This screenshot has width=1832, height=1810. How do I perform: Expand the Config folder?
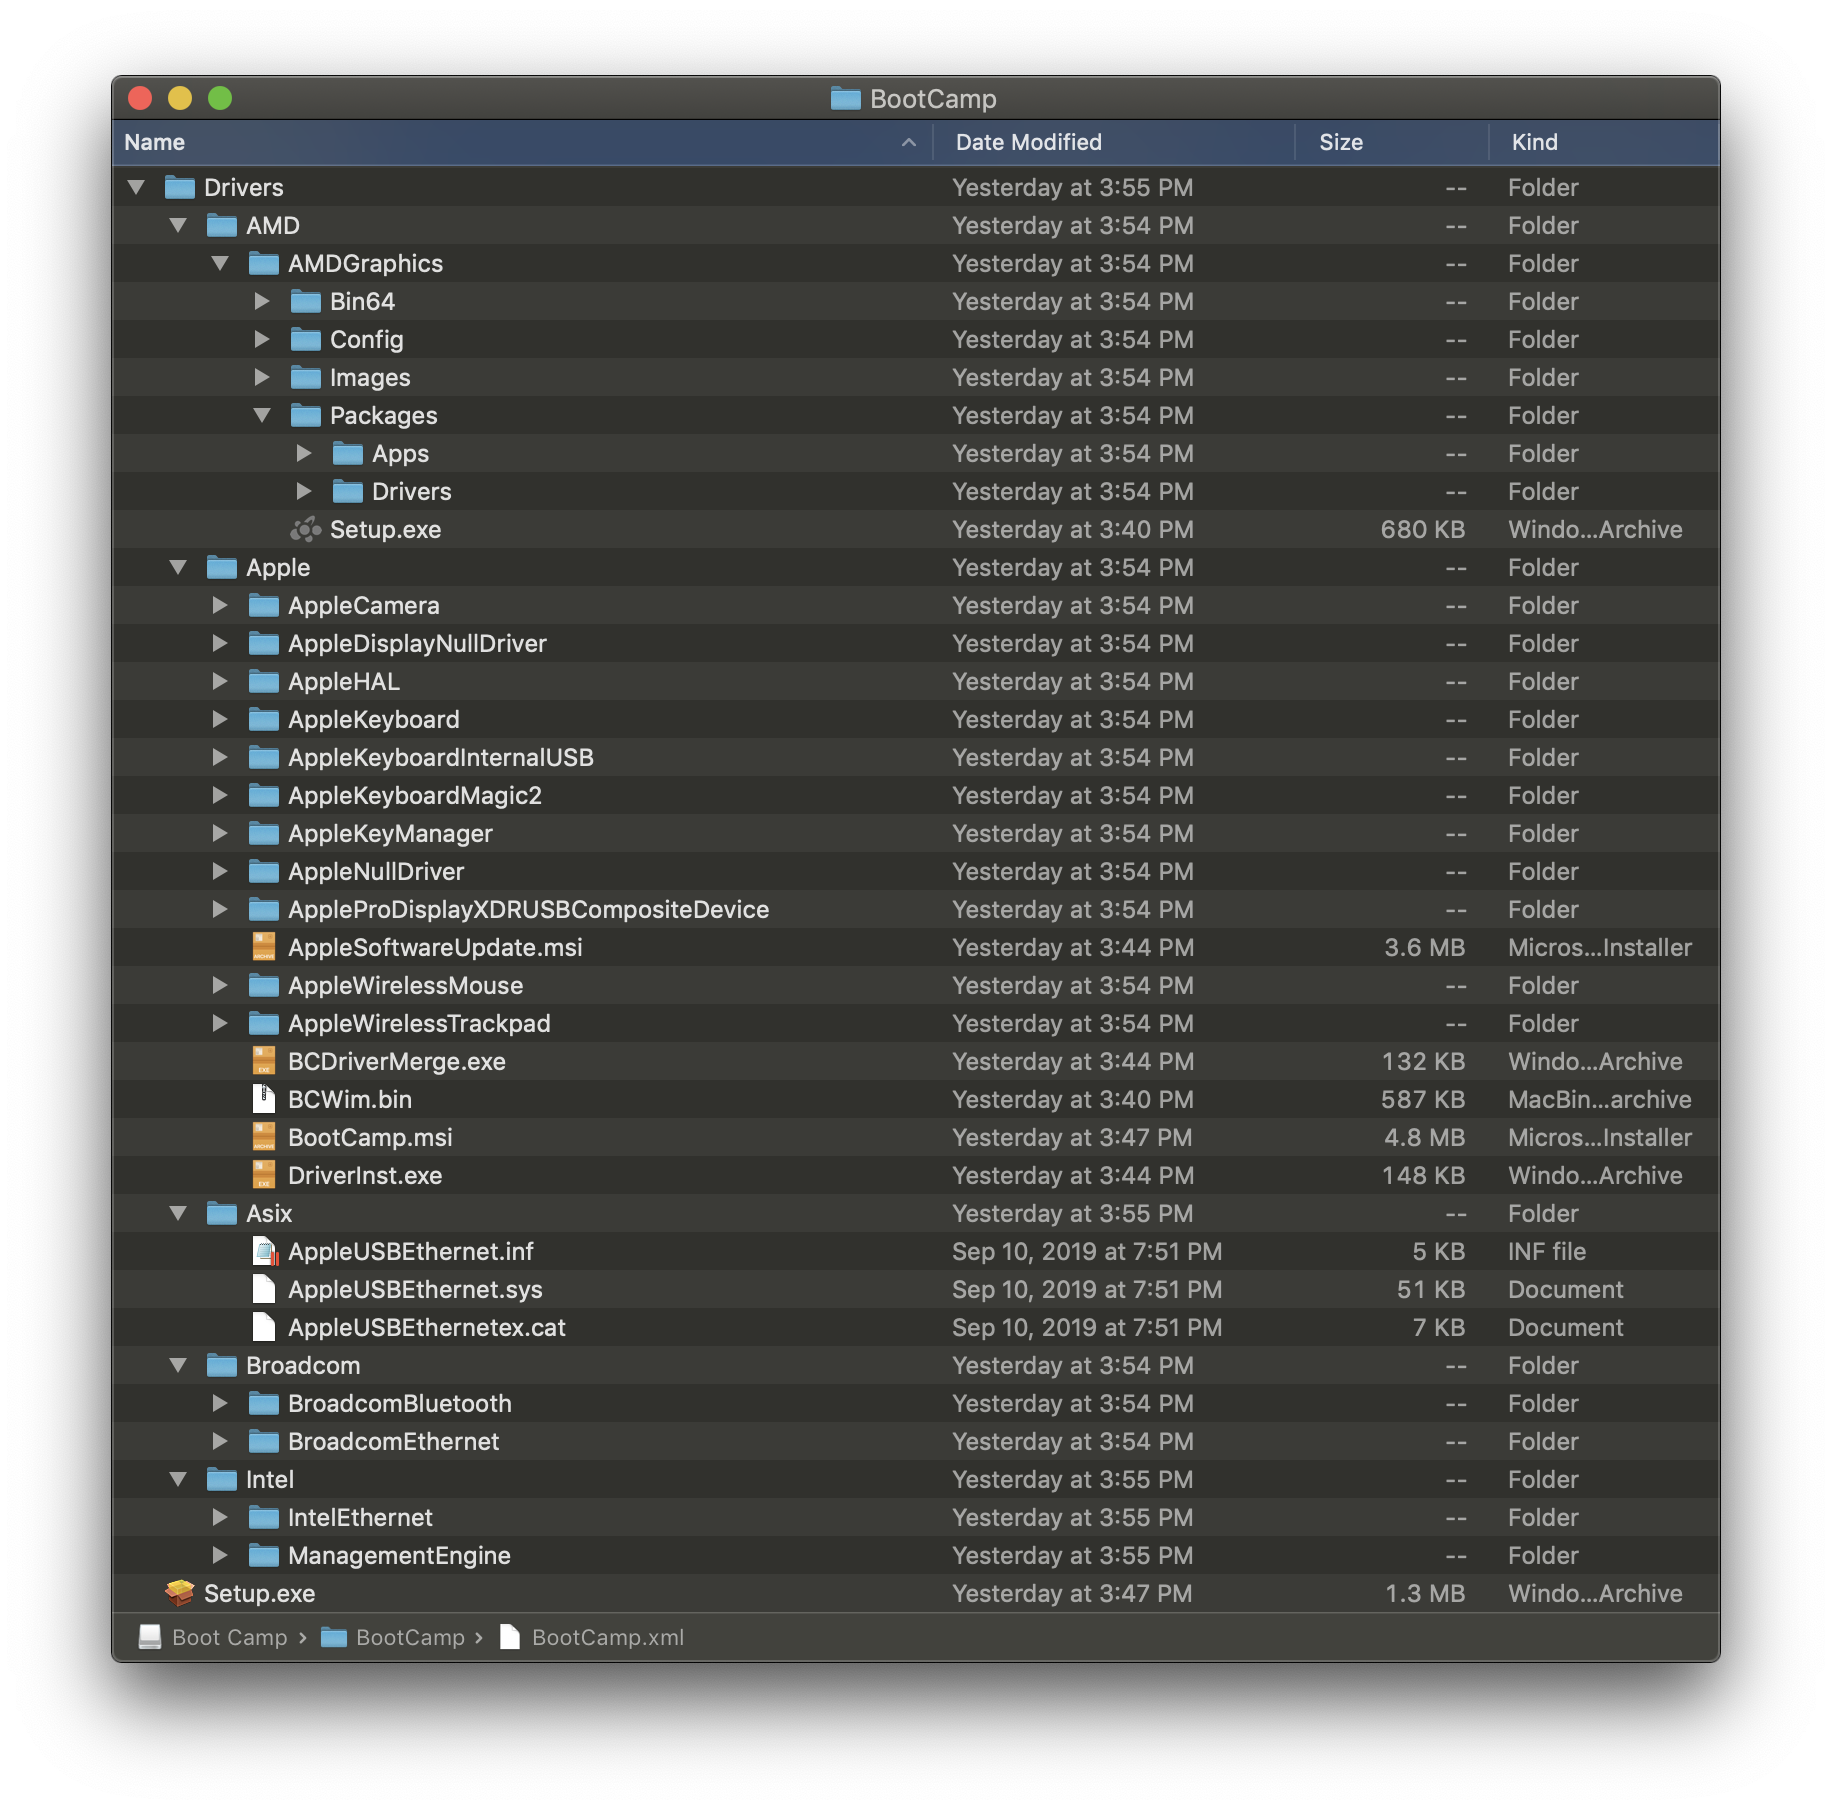pos(262,339)
